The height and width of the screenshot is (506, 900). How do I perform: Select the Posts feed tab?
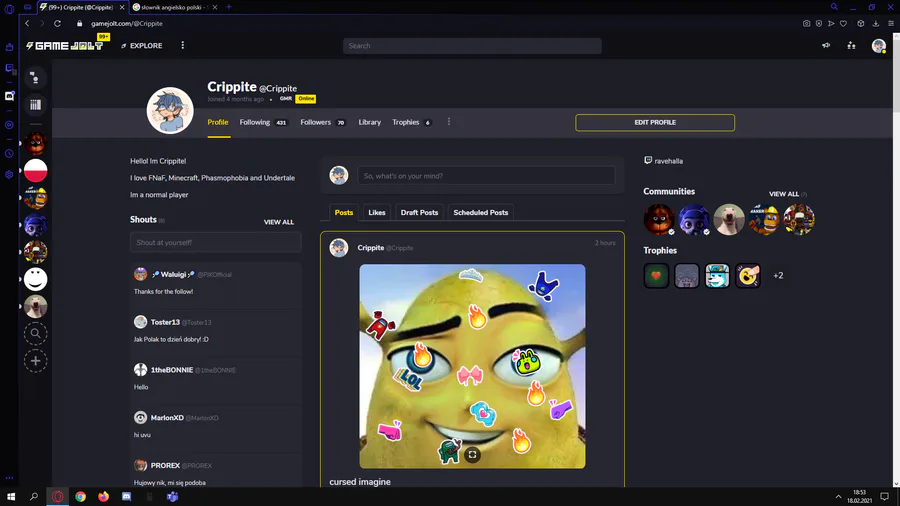coord(344,212)
